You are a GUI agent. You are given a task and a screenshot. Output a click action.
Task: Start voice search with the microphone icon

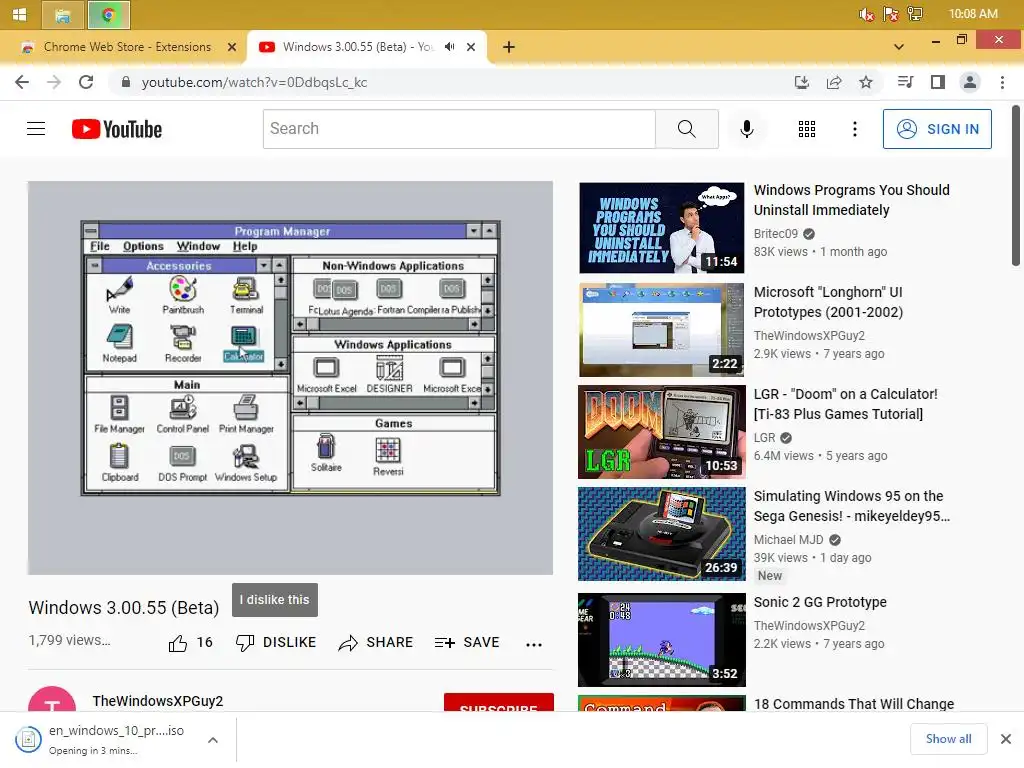[x=746, y=129]
